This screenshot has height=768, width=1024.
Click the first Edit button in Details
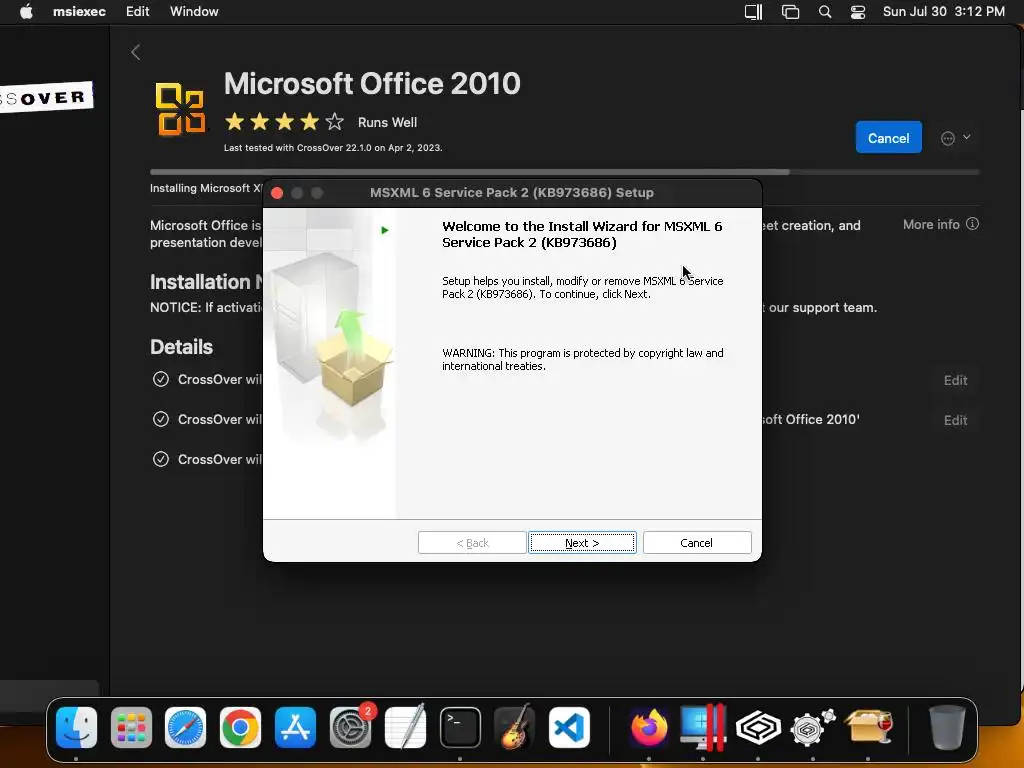click(x=955, y=380)
